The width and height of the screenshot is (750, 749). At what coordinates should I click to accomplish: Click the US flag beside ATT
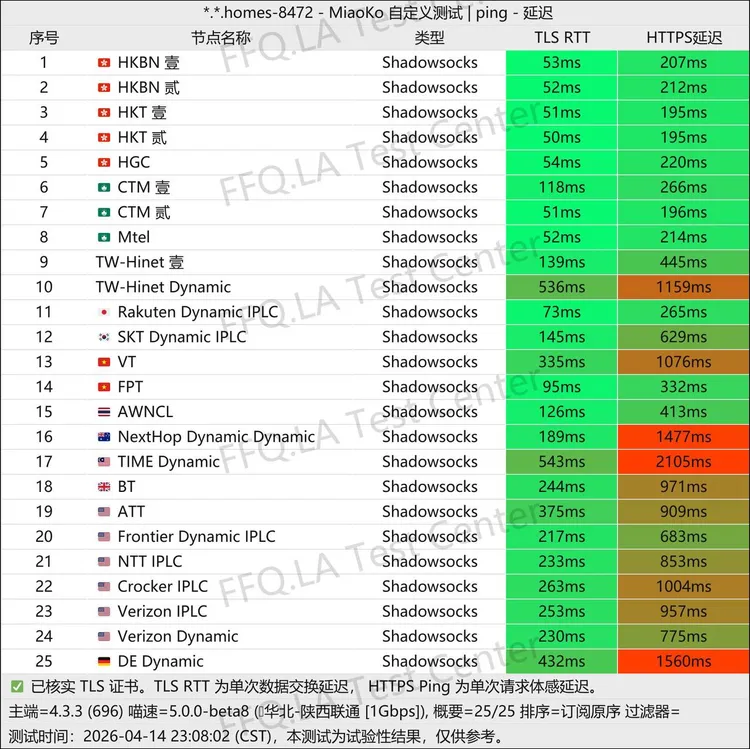click(104, 512)
